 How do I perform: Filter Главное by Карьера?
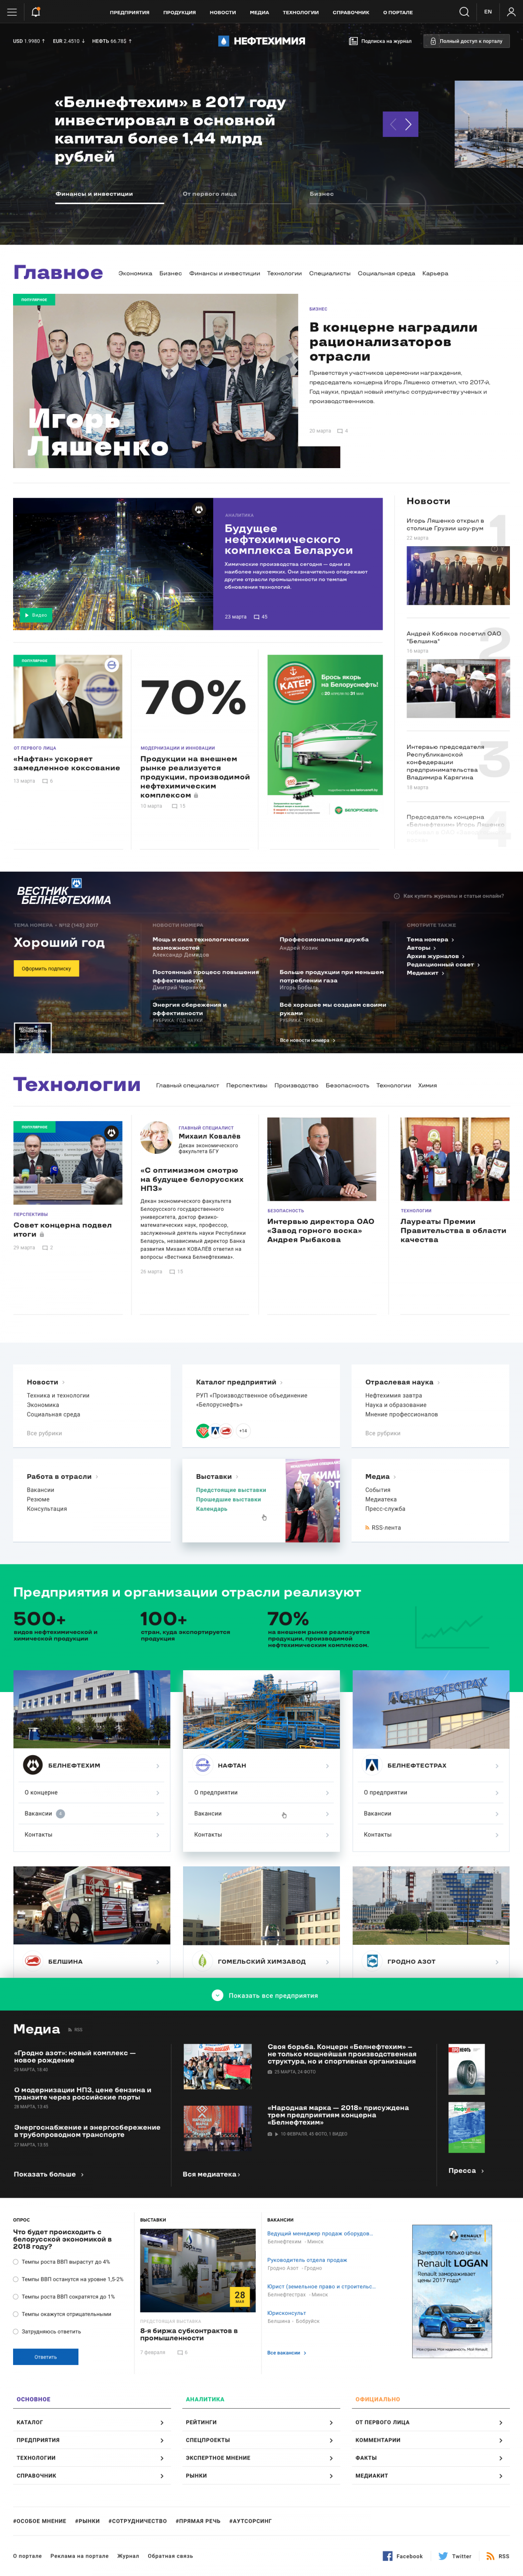(x=435, y=273)
